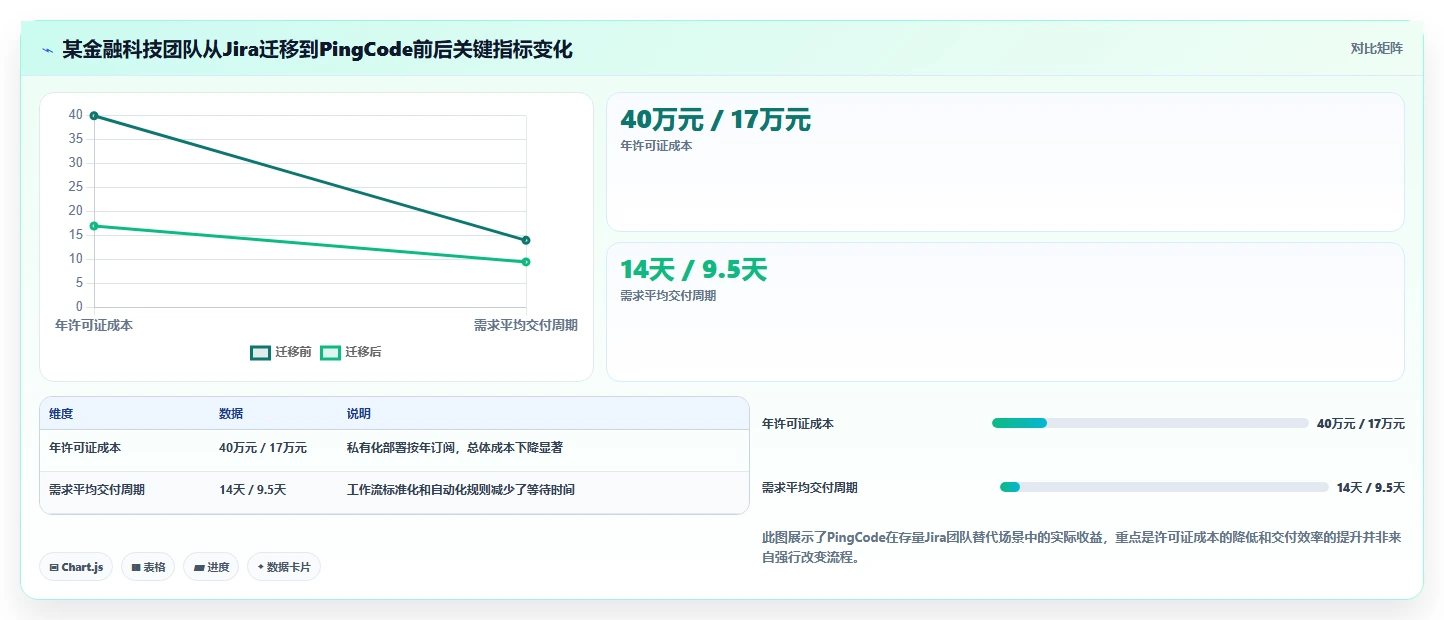This screenshot has height=620, width=1444.
Task: Click the 40万元 / 17万元 progress value
Action: (x=1361, y=424)
